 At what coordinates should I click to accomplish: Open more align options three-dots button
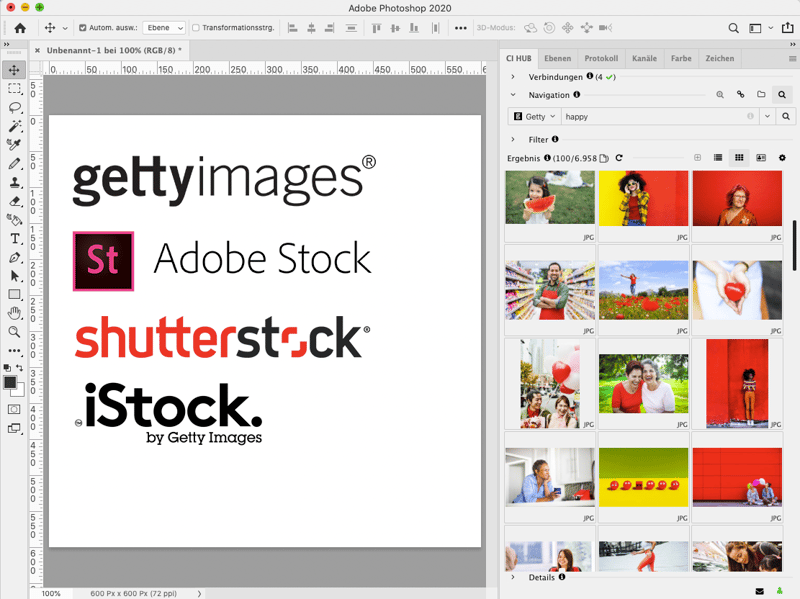tap(460, 28)
